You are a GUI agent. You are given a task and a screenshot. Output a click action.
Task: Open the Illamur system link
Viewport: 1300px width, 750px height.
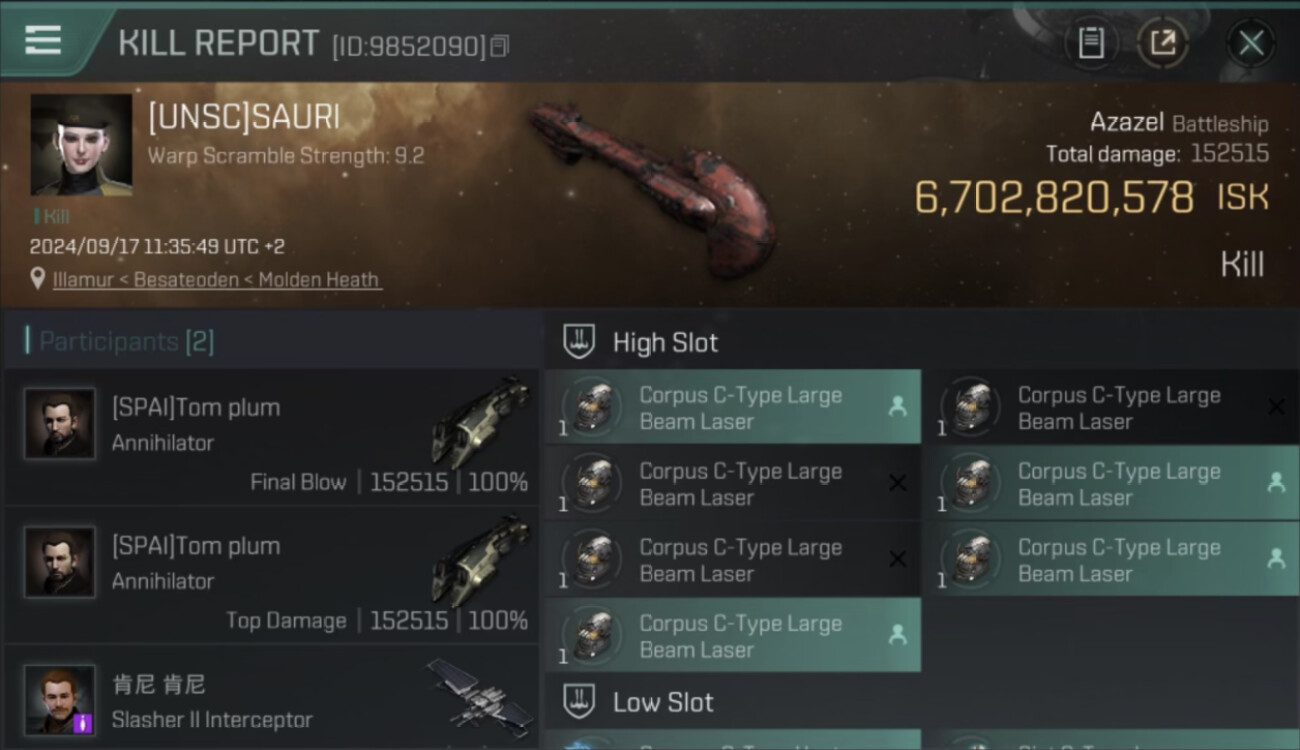[84, 280]
